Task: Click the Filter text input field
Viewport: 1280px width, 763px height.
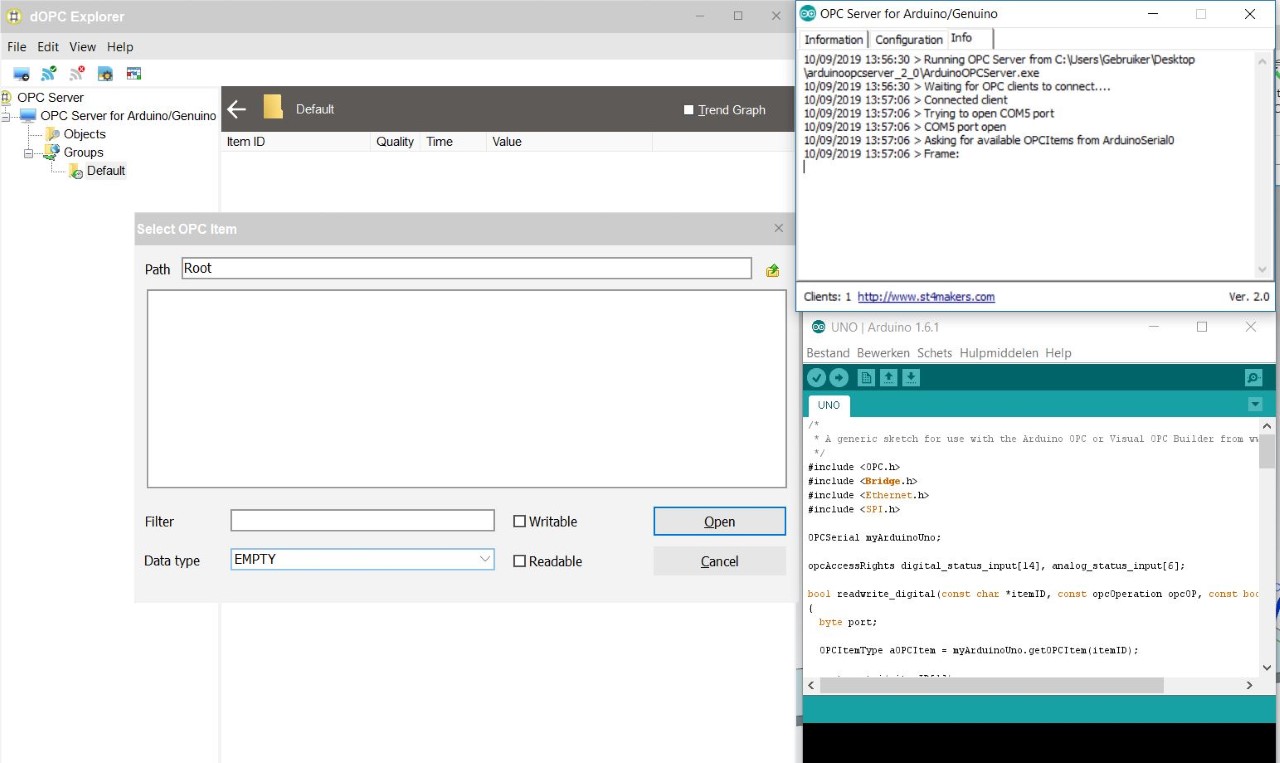Action: 362,521
